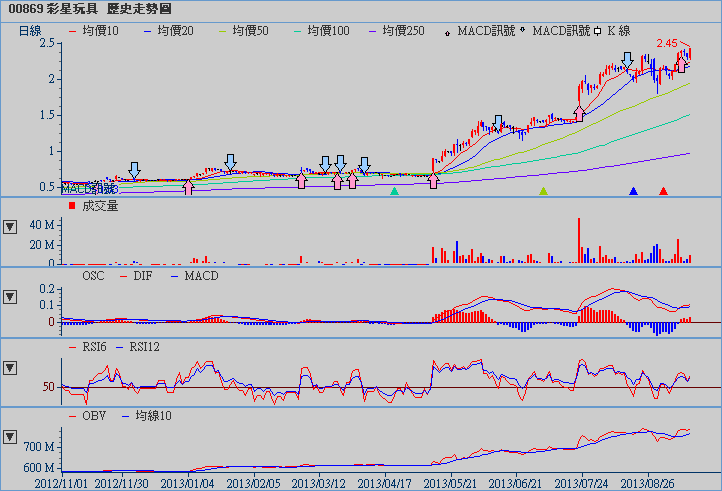Select the 日線 daily chart label

click(30, 31)
